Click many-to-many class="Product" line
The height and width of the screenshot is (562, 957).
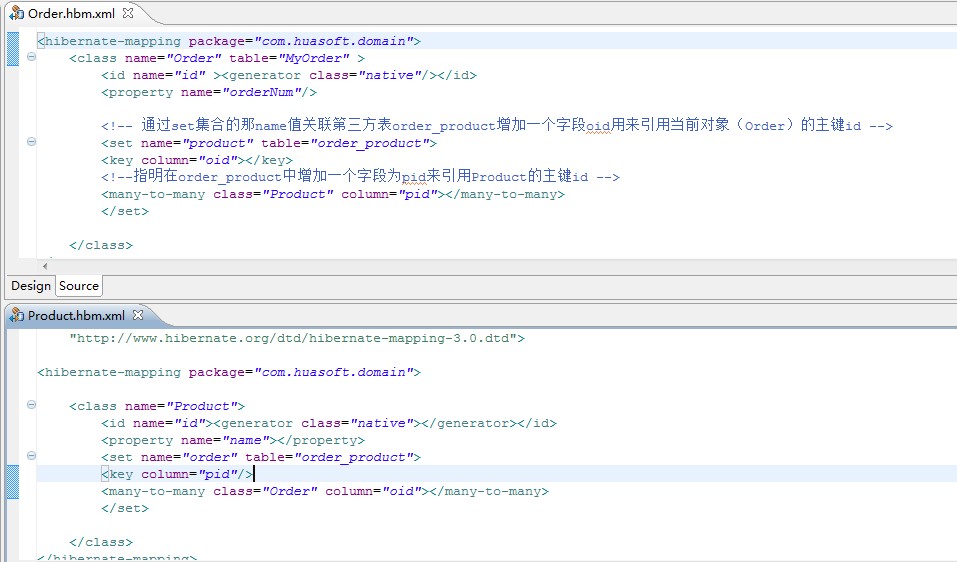(333, 195)
